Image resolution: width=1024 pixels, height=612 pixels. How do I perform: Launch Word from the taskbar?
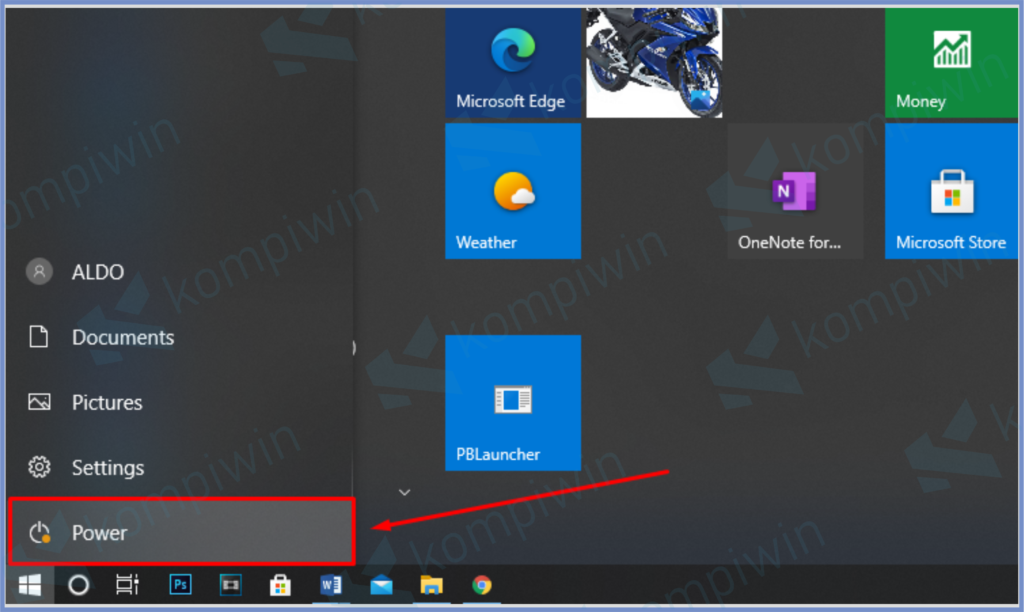click(331, 585)
